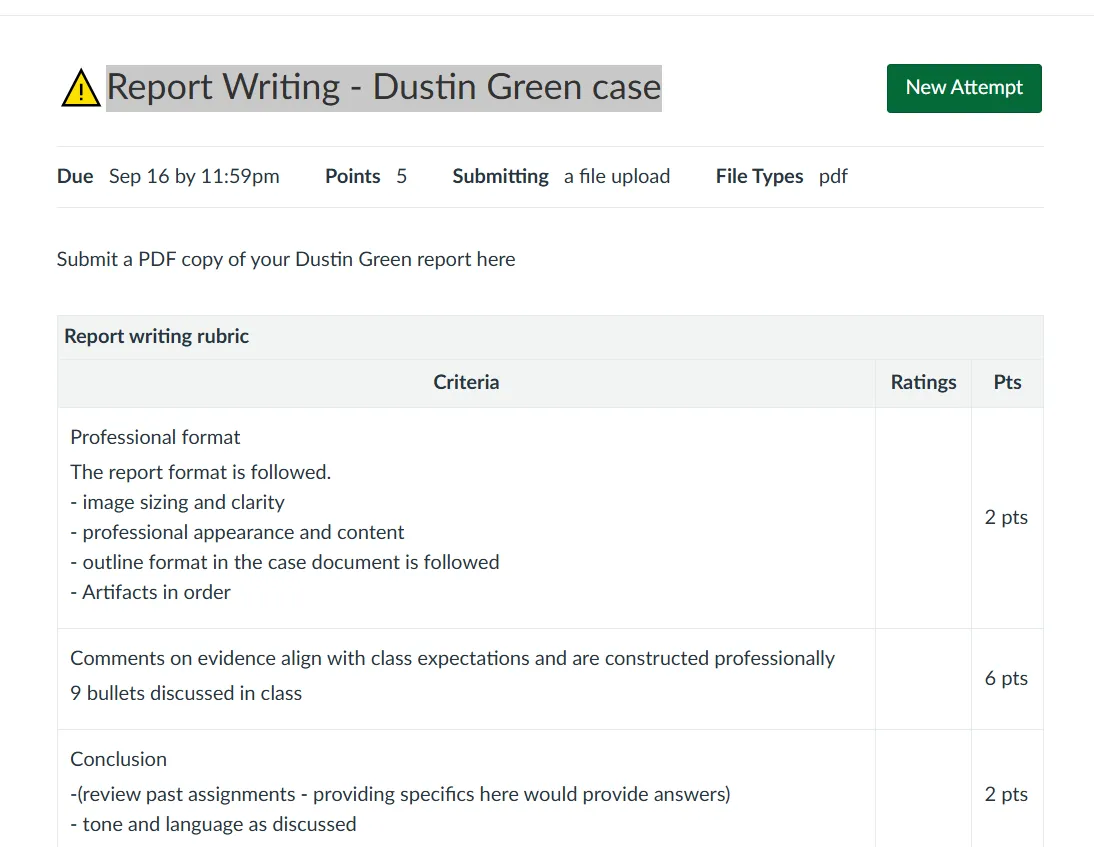Click the Professional format criterion title

click(155, 437)
